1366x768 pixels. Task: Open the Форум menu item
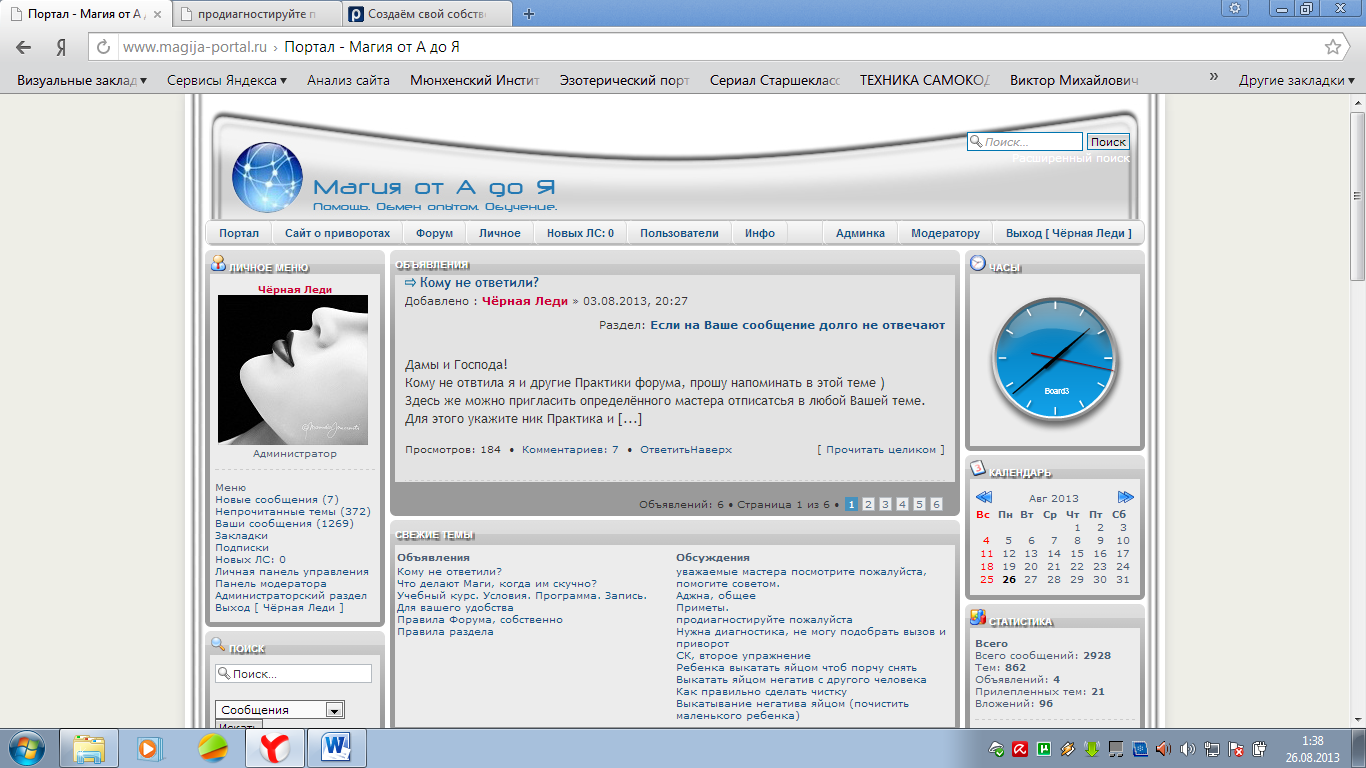pos(434,233)
